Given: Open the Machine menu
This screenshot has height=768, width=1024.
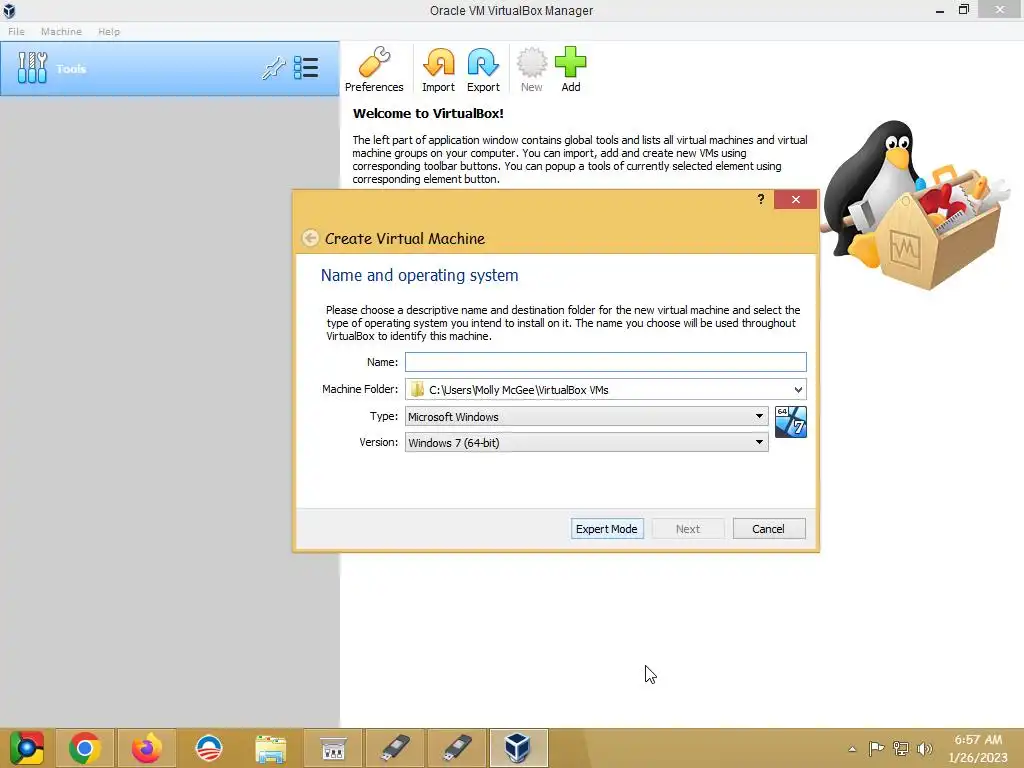Looking at the screenshot, I should click(61, 31).
